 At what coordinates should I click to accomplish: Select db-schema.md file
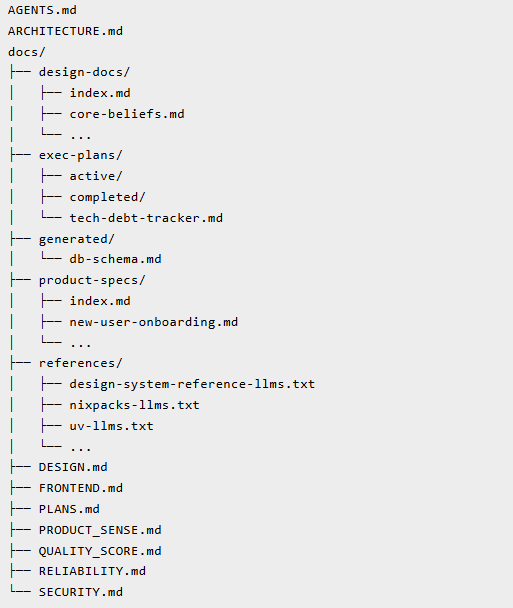tap(115, 259)
